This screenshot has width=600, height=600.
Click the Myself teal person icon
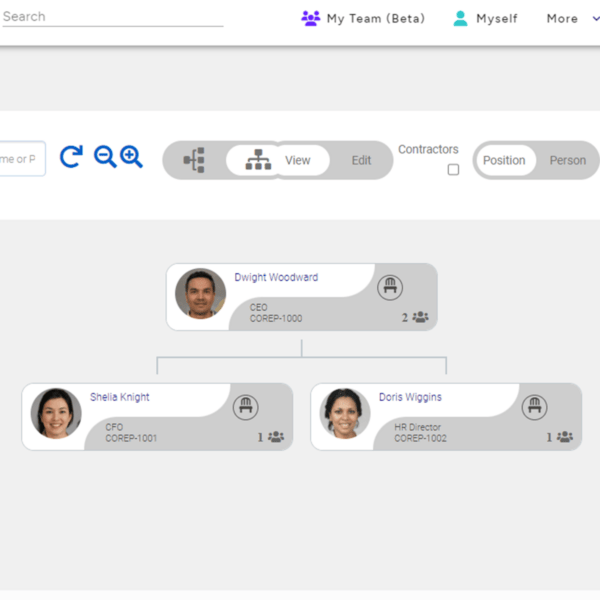[x=460, y=18]
